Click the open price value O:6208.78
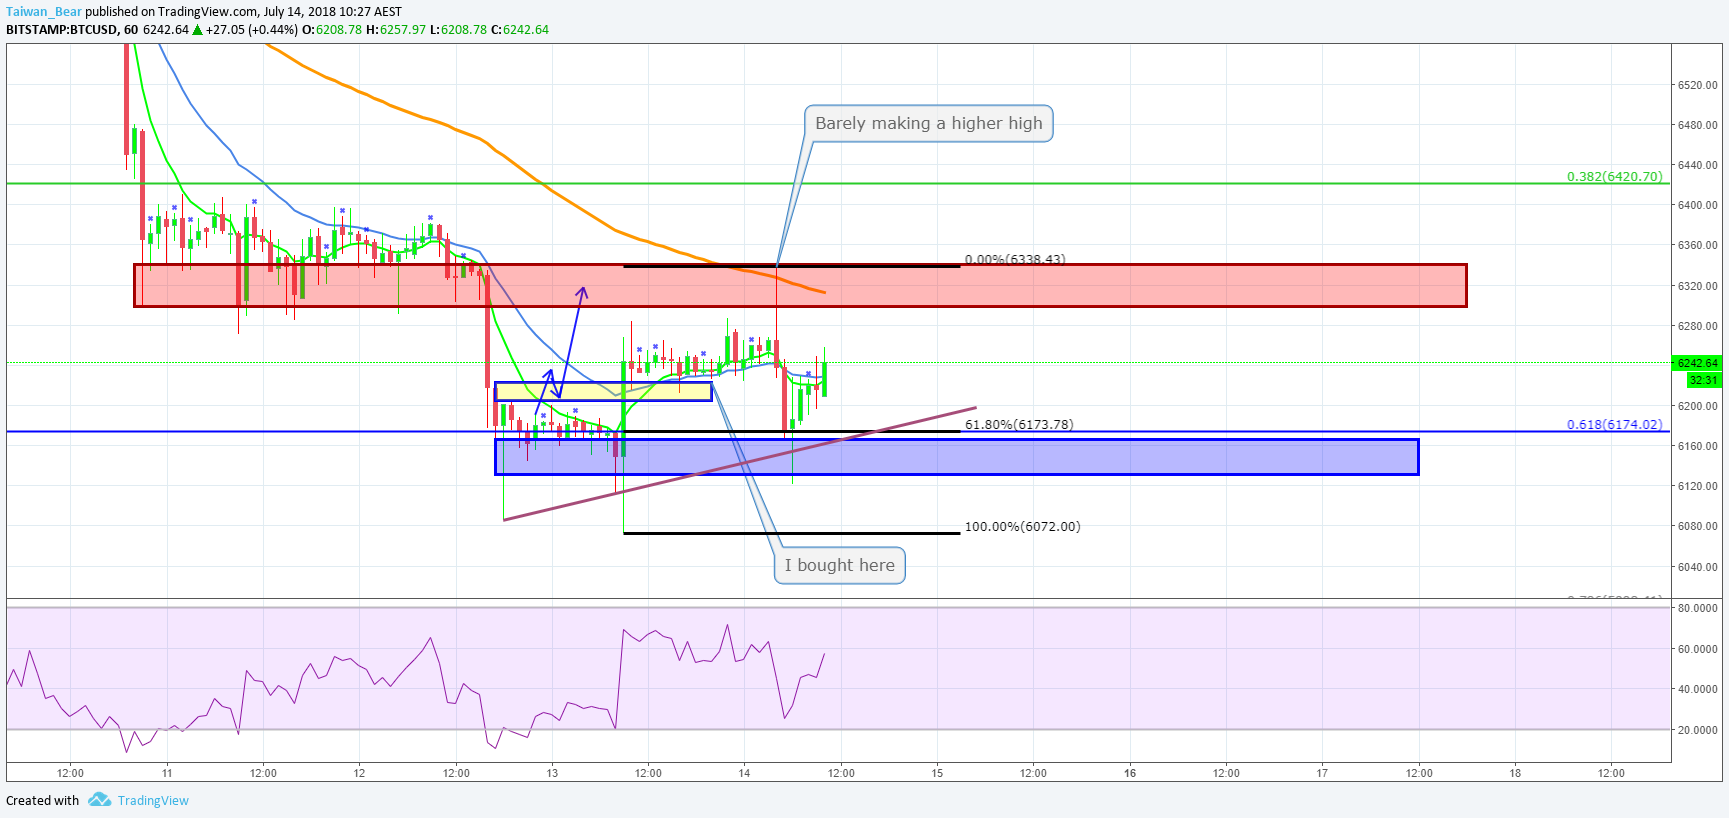1729x818 pixels. [332, 30]
